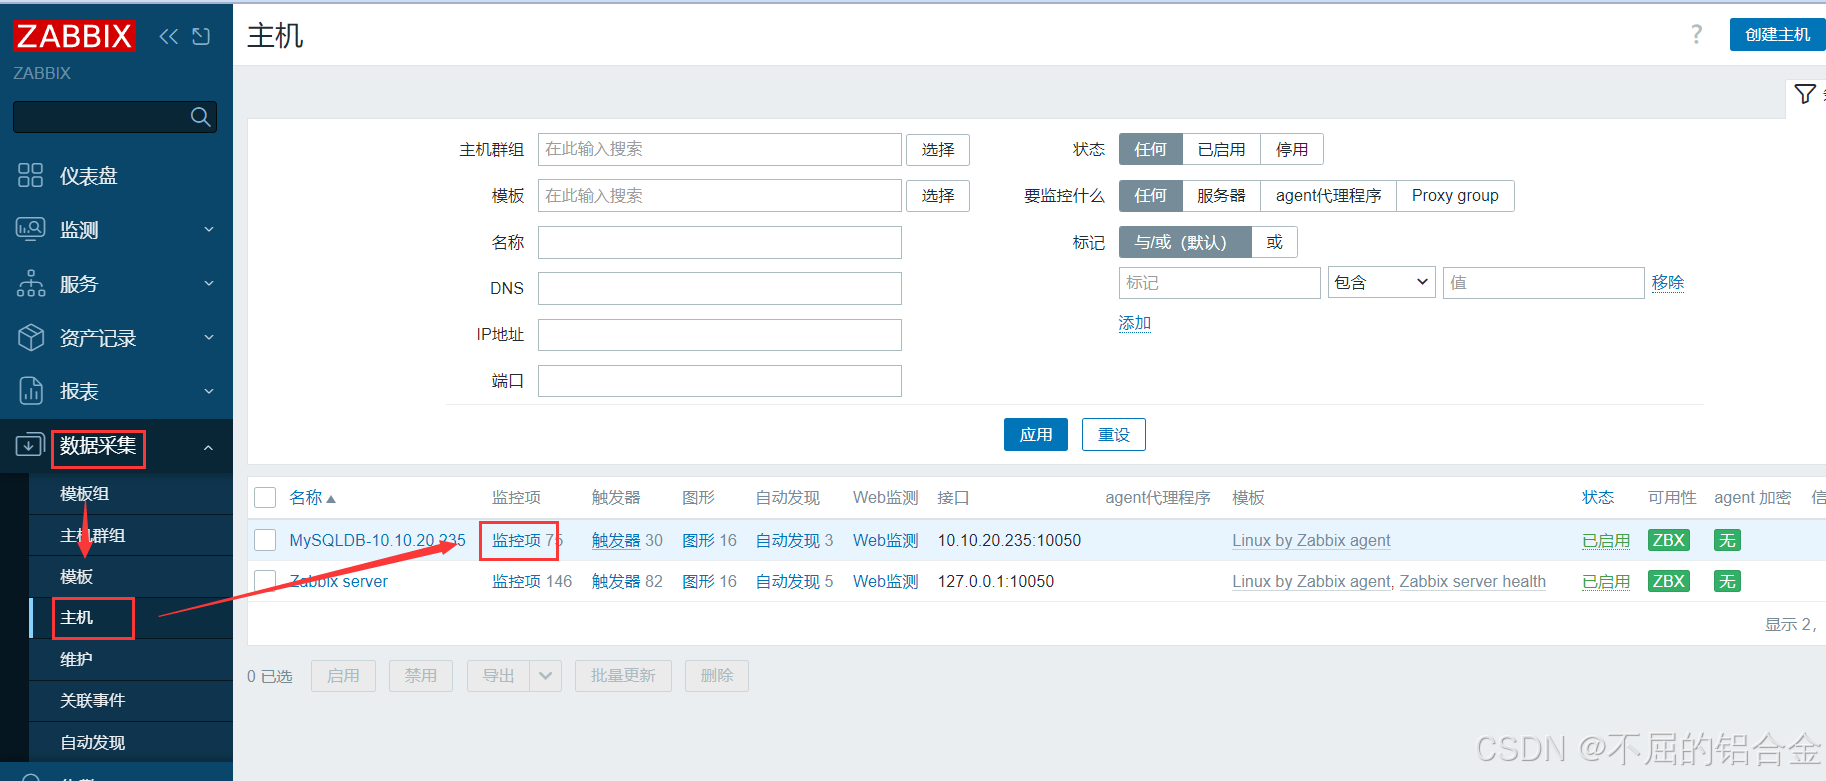The height and width of the screenshot is (781, 1826).
Task: Click the 主机群组 search field
Action: click(x=720, y=149)
